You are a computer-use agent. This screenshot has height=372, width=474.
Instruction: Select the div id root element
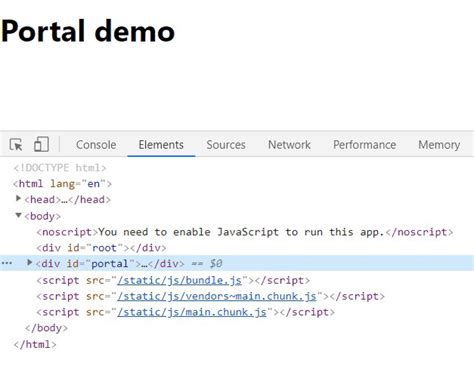[x=101, y=248]
